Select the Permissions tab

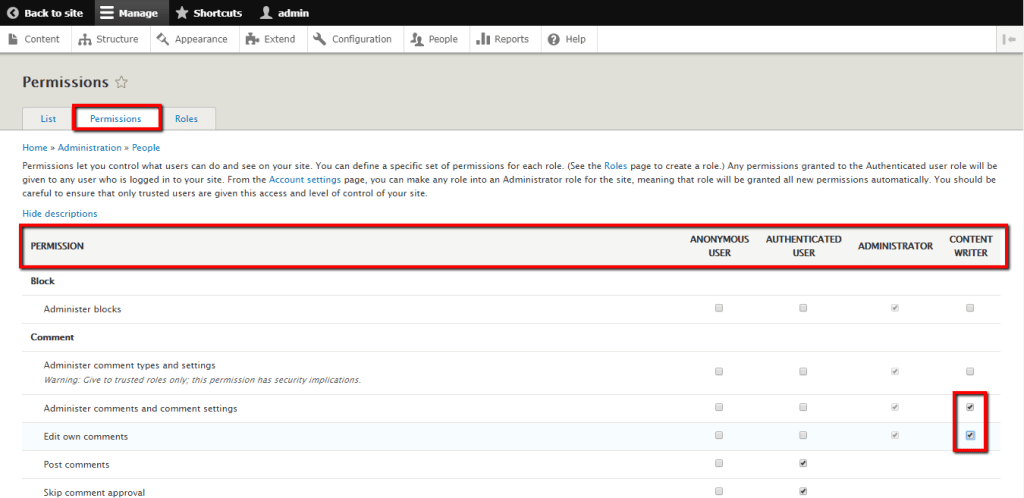[116, 119]
